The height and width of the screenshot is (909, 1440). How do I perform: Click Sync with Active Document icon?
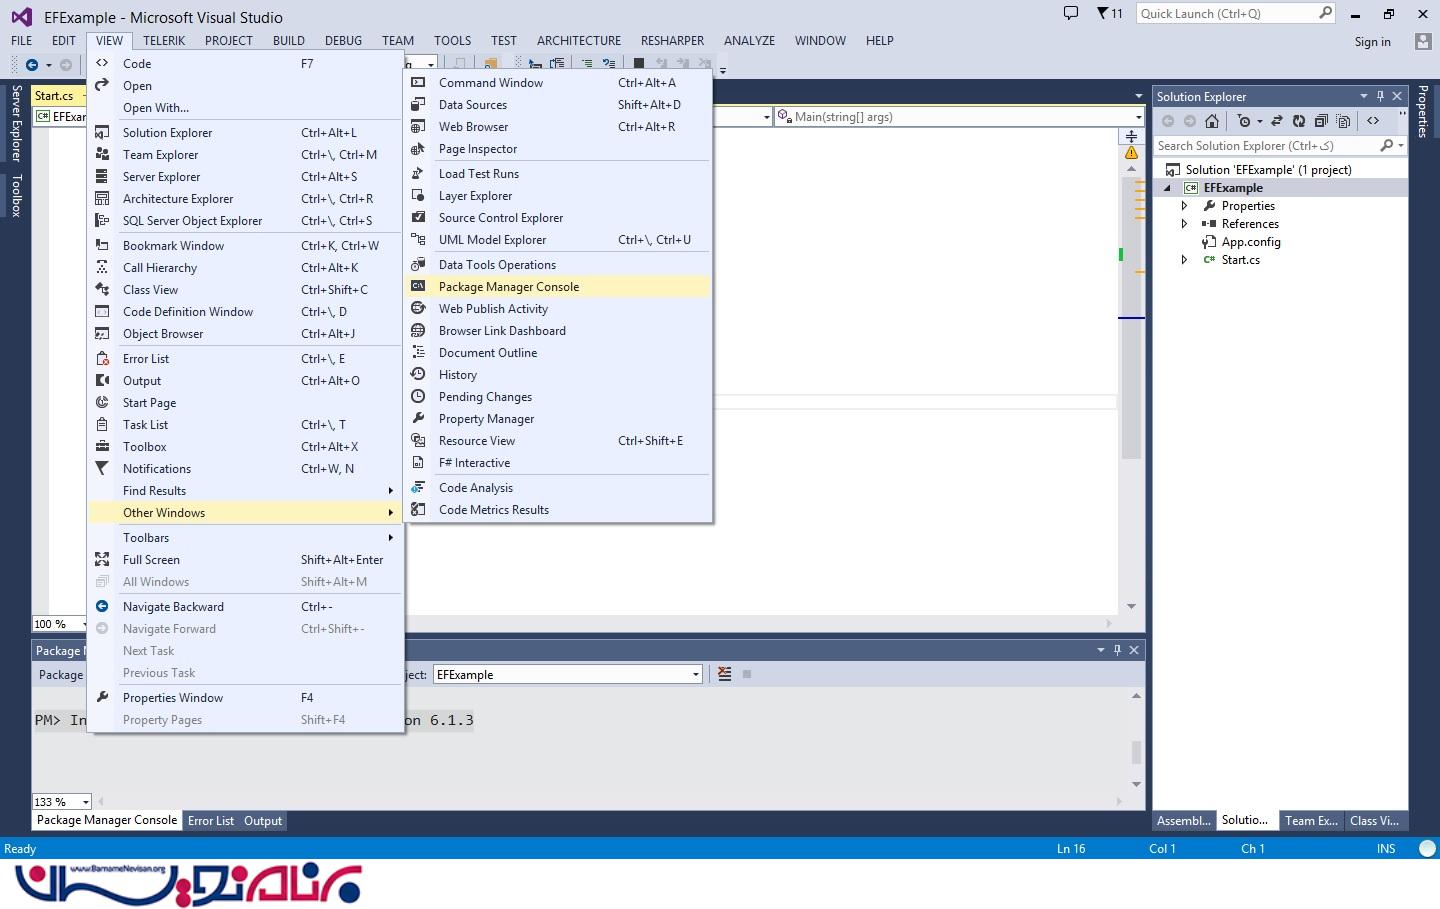pos(1277,121)
